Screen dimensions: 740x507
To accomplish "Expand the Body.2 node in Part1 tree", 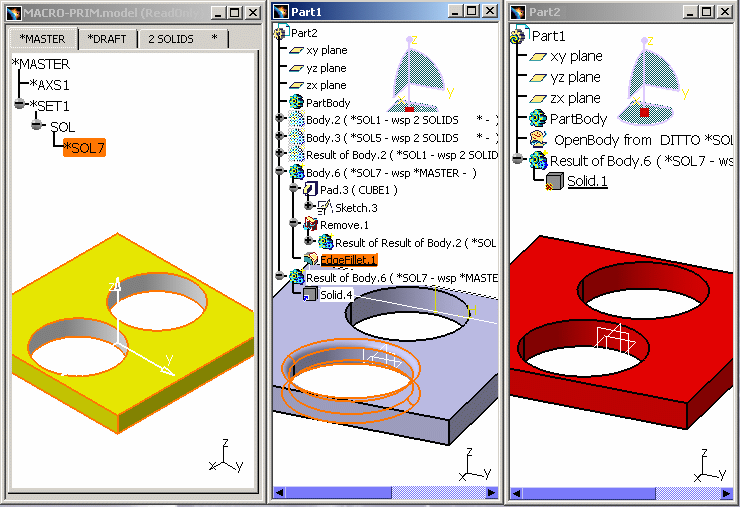I will 281,120.
